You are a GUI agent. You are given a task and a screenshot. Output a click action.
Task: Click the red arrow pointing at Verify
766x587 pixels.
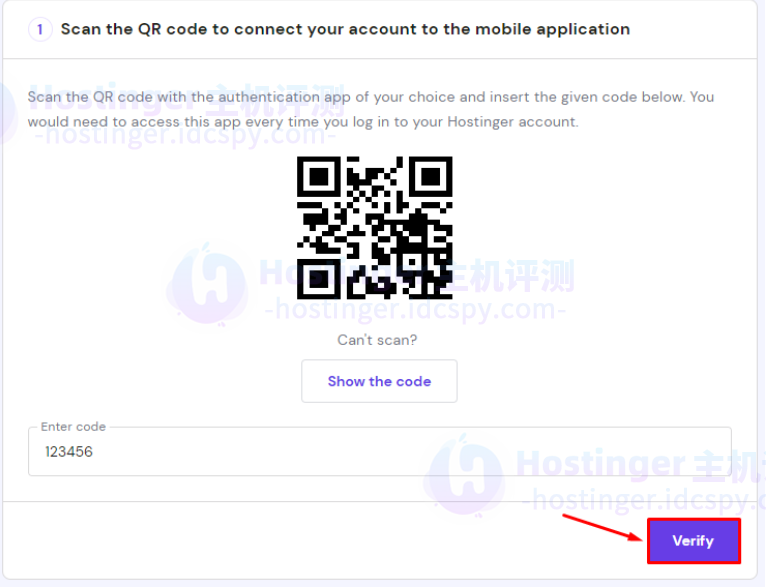[603, 527]
